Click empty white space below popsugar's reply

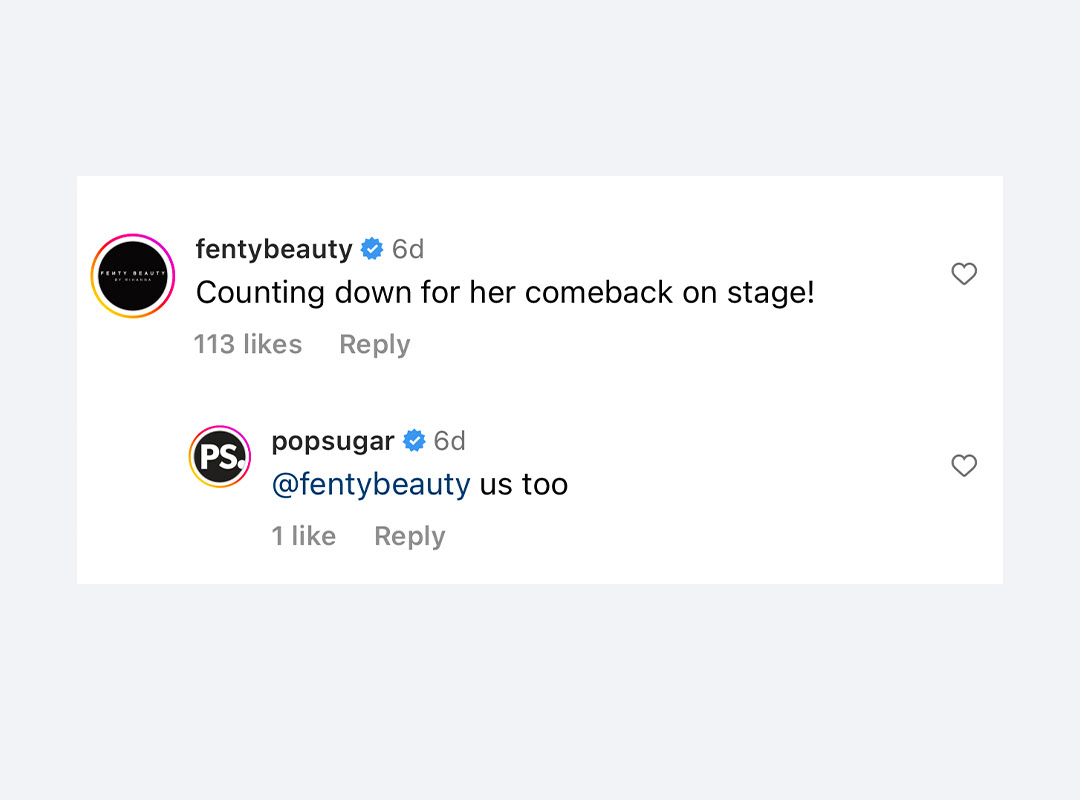coord(539,568)
